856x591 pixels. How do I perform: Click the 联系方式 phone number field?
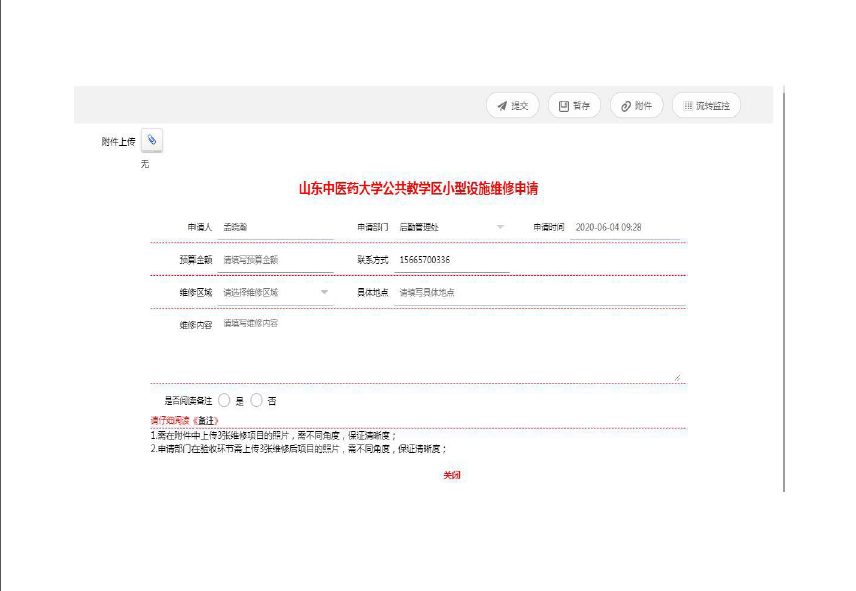point(451,260)
